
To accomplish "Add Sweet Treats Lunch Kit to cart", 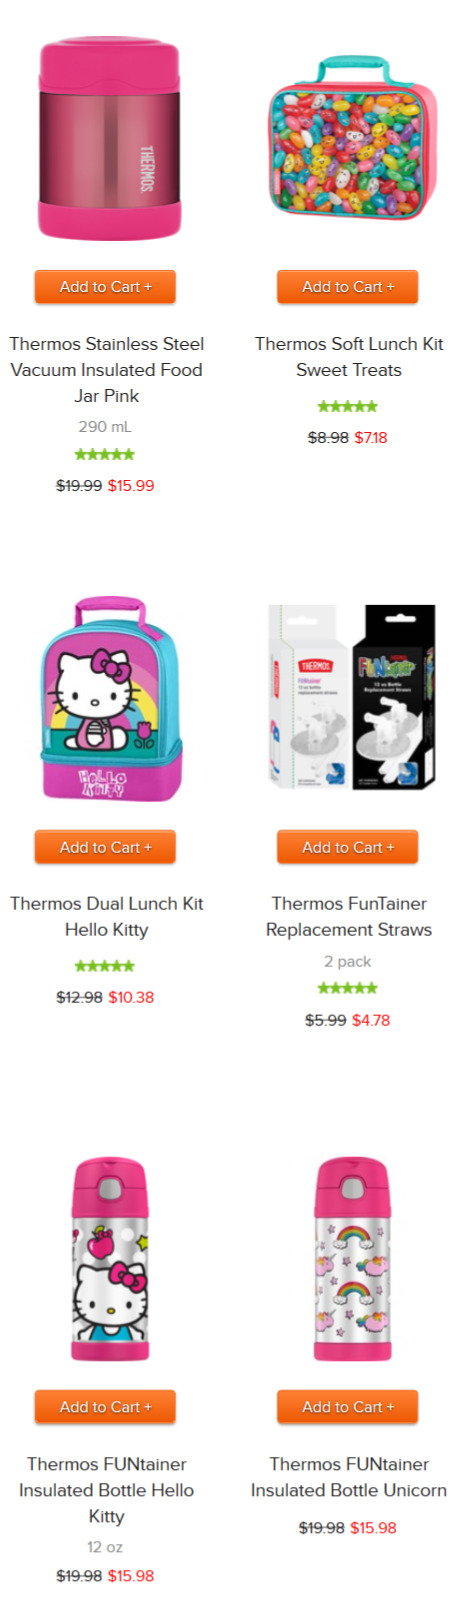I will coord(348,287).
